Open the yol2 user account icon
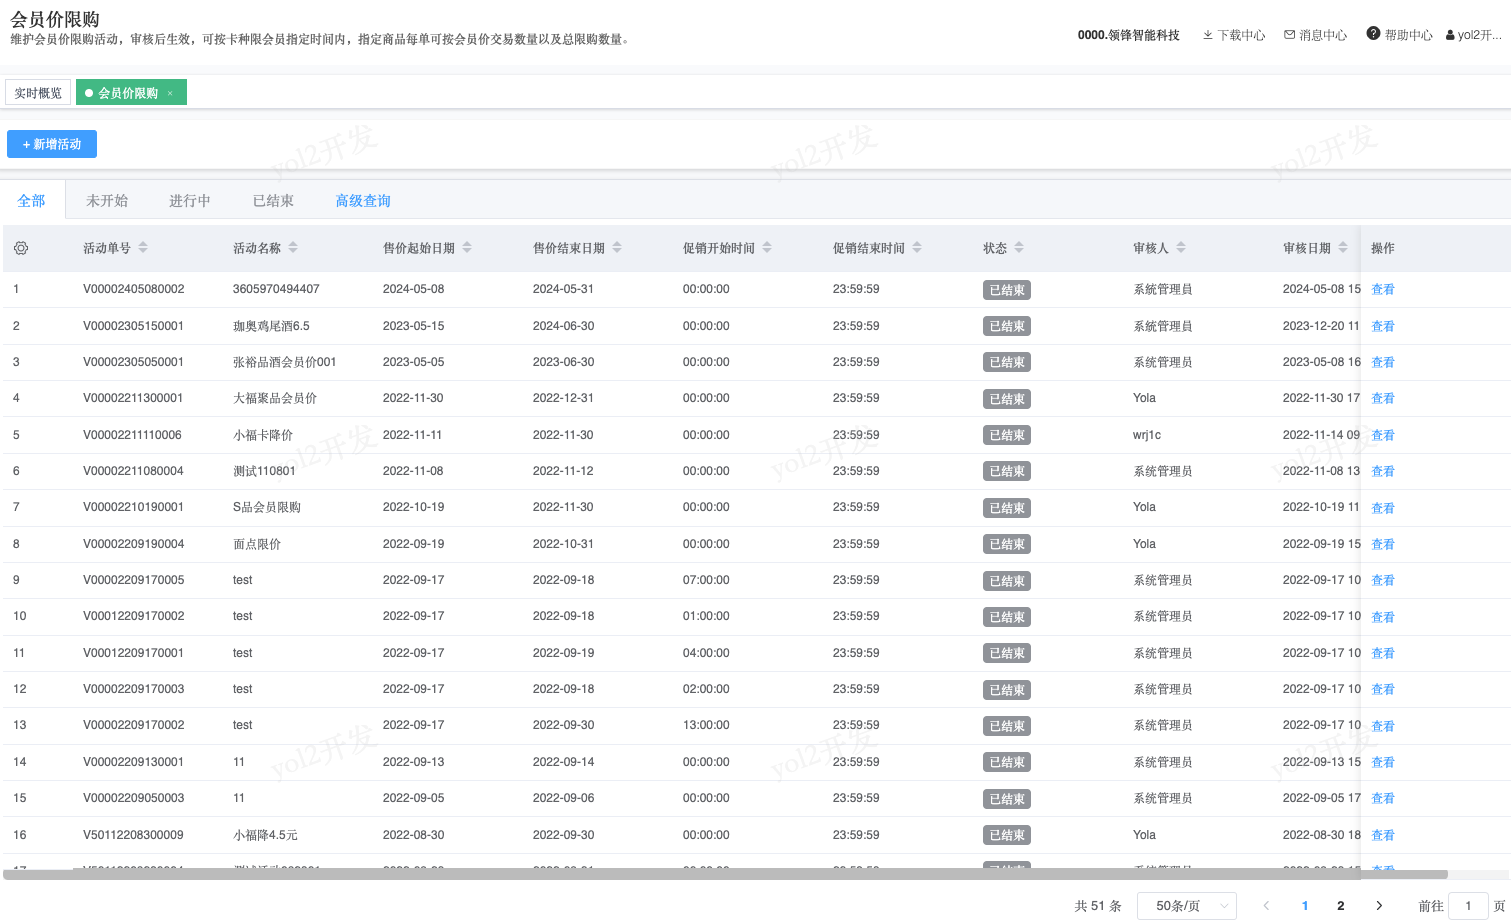This screenshot has height=921, width=1511. [x=1450, y=35]
